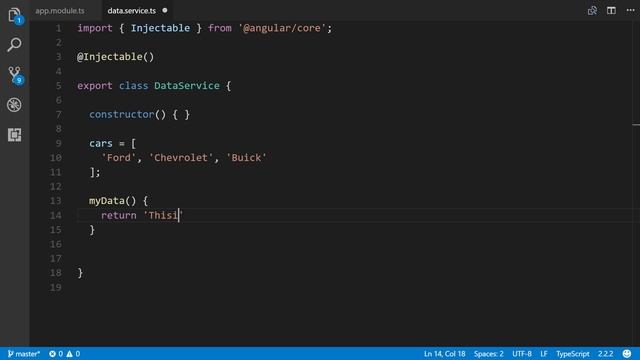
Task: Click line number 5 in the gutter
Action: [x=58, y=86]
